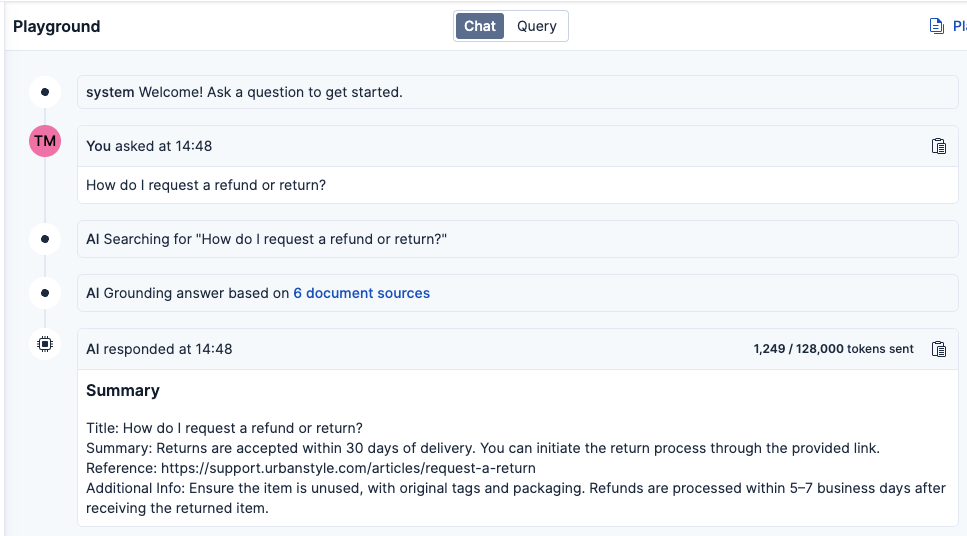Click the pink TM user avatar
The image size is (967, 536).
[x=45, y=141]
